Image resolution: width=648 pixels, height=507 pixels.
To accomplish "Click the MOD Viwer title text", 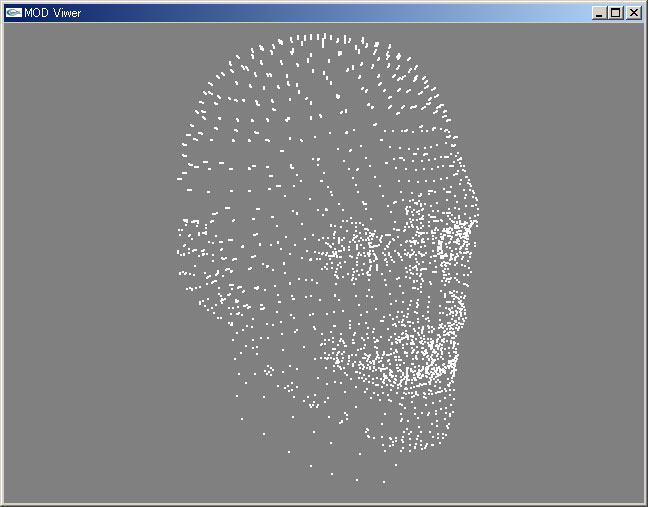I will coord(52,13).
